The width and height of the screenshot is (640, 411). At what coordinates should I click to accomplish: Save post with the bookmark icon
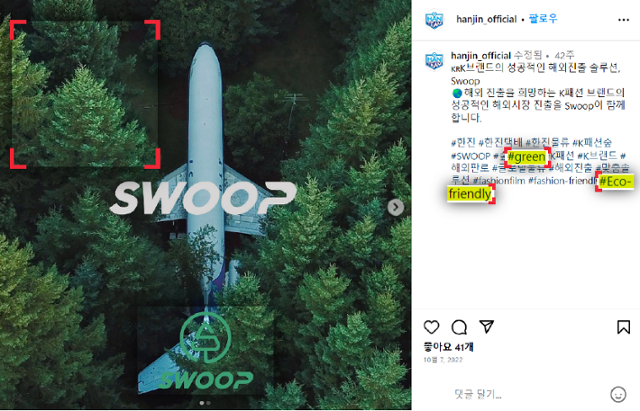point(623,327)
